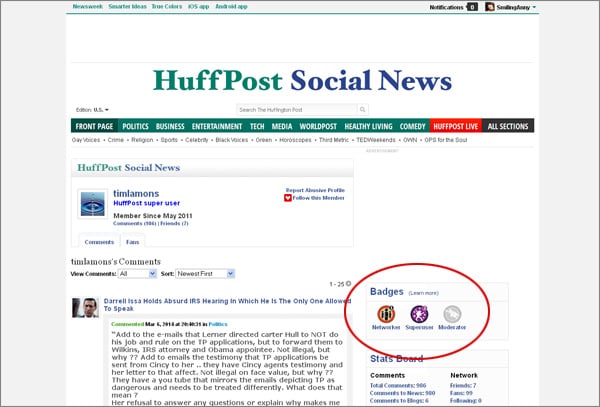Screen dimensions: 600x407
Task: Open the Black Voices subsection
Action: click(x=232, y=140)
